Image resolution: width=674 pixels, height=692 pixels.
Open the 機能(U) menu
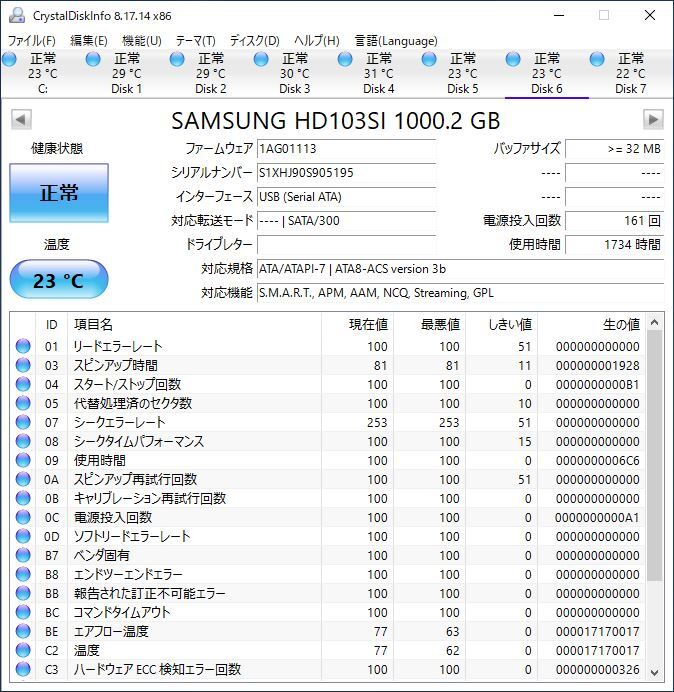142,41
